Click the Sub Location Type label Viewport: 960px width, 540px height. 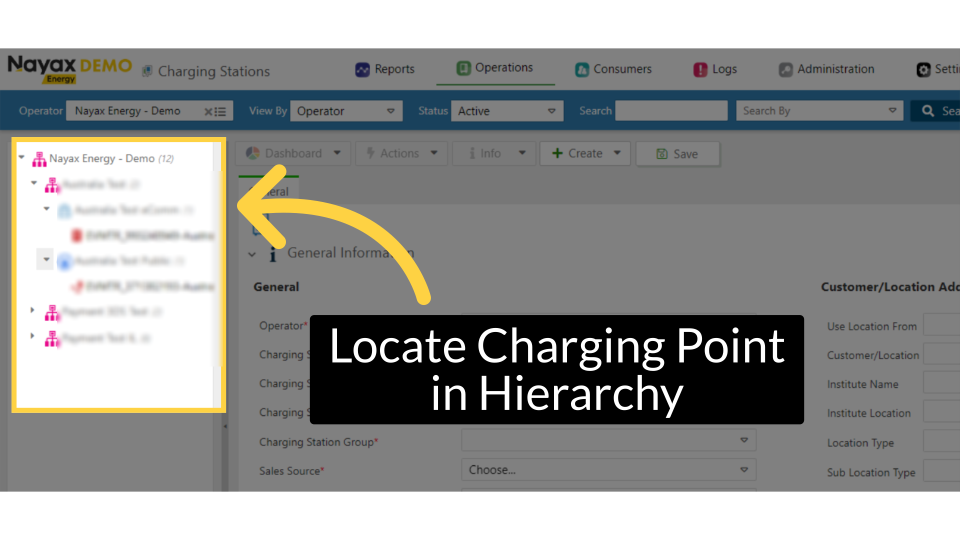click(x=871, y=473)
